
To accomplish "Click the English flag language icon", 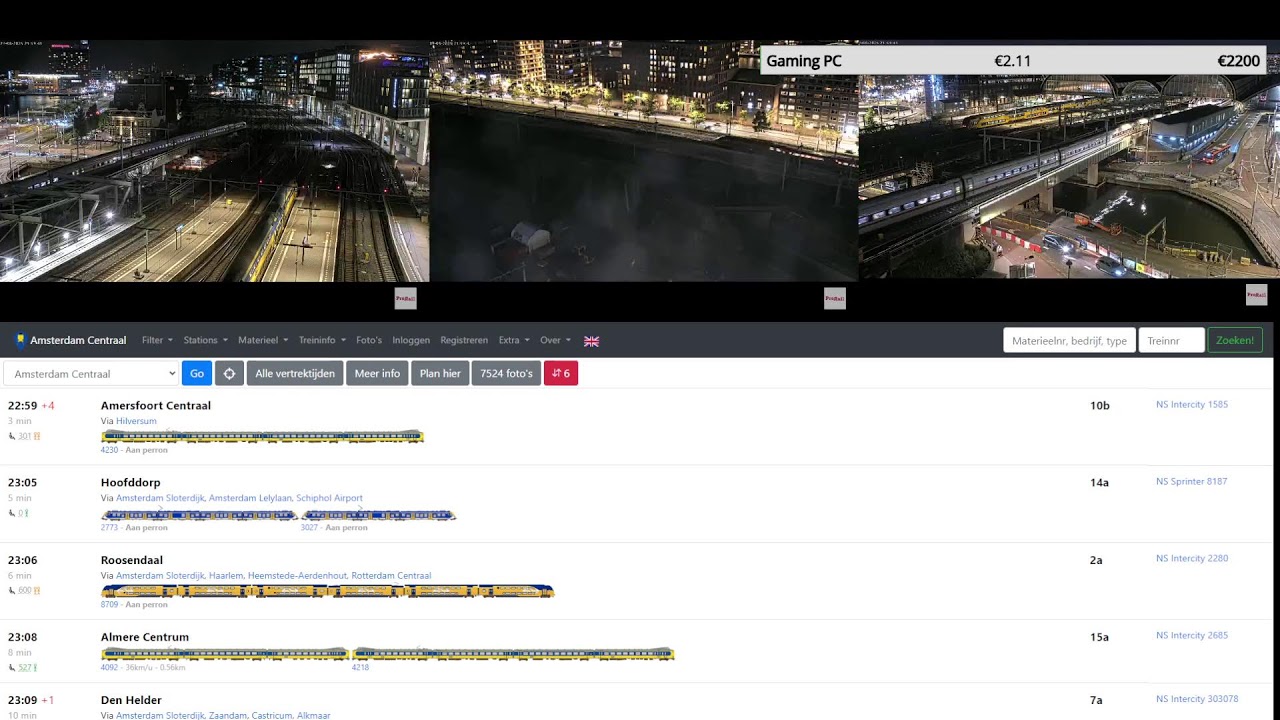I will click(591, 341).
